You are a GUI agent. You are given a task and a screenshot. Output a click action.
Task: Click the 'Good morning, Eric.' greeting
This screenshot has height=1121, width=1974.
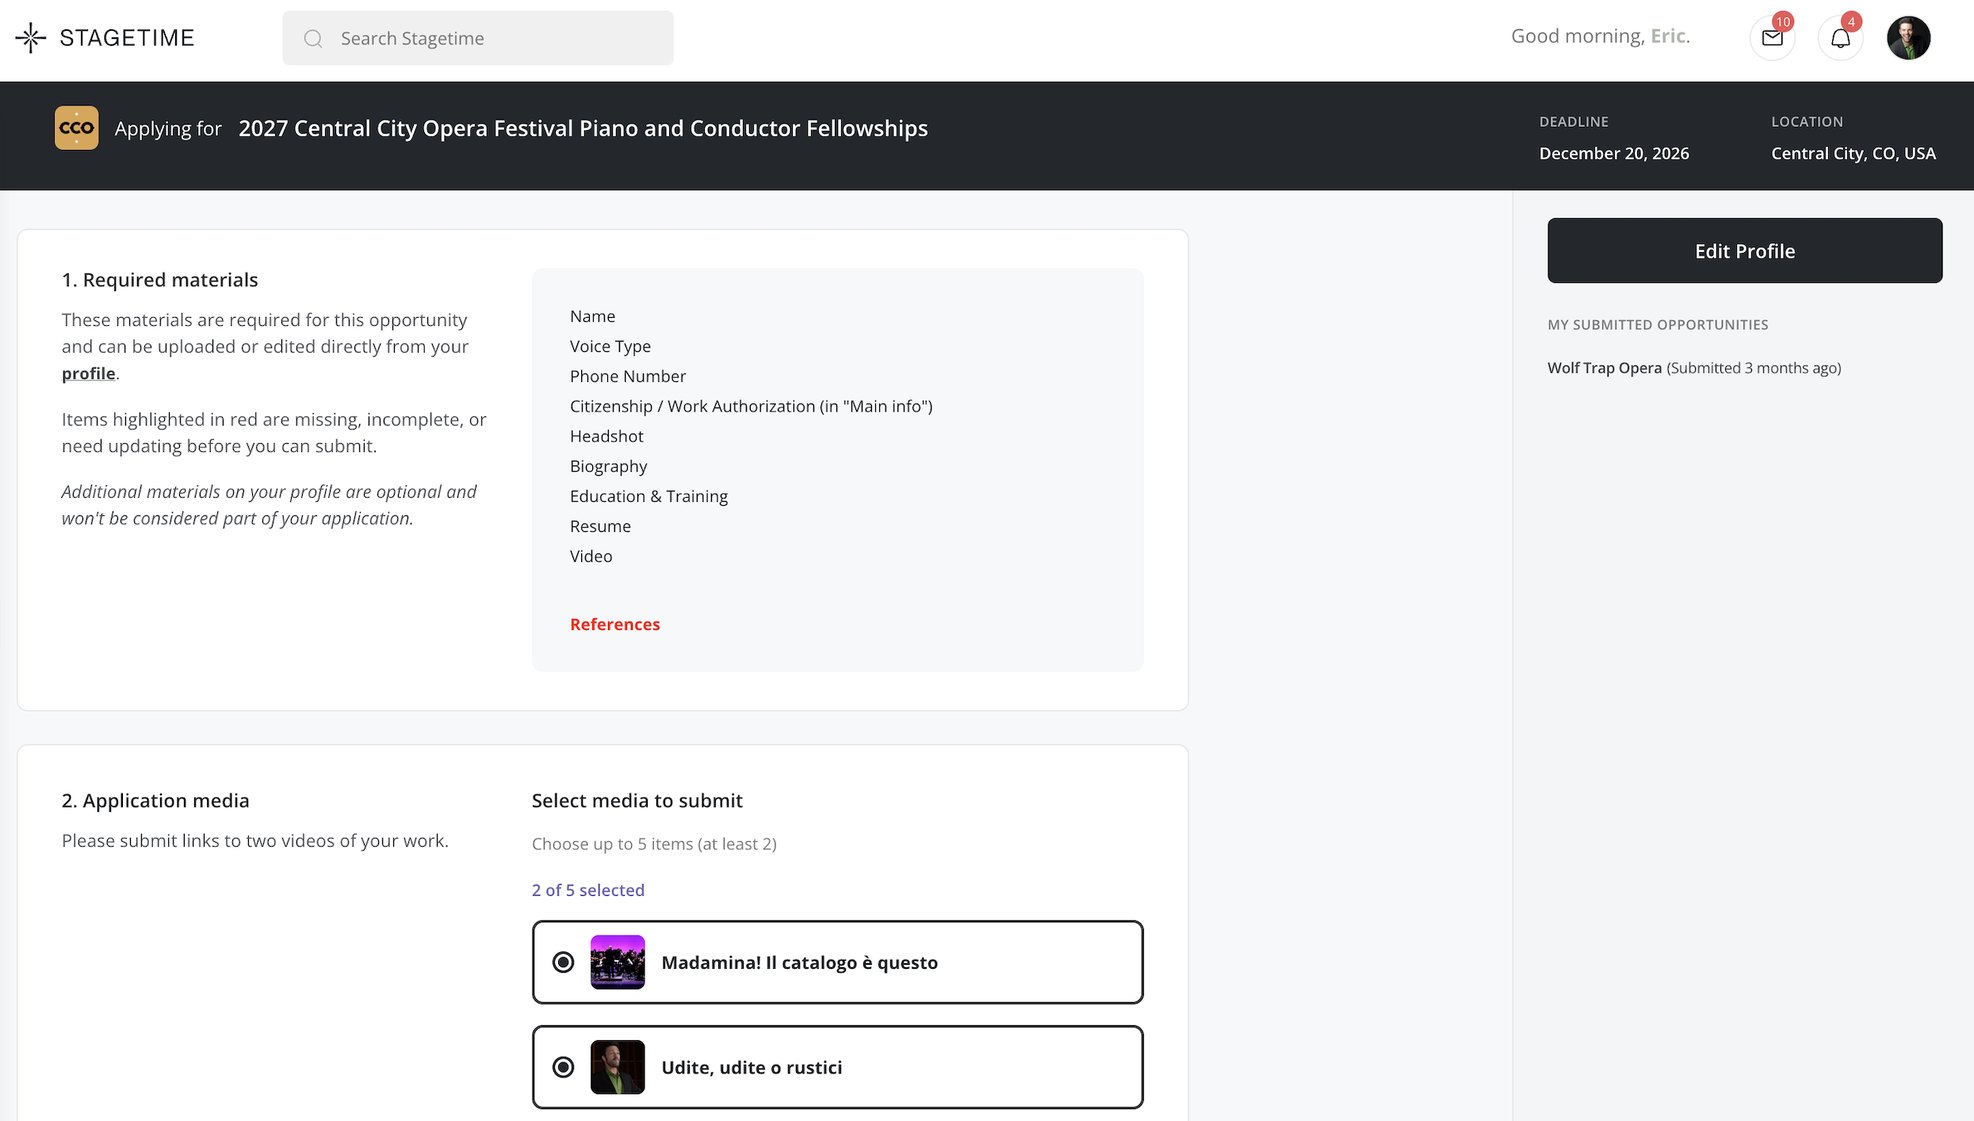(1600, 36)
